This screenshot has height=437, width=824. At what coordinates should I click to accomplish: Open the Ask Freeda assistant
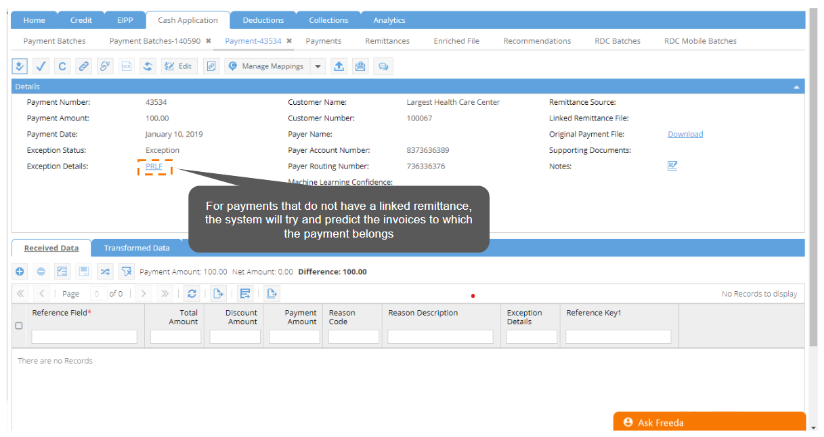[709, 422]
